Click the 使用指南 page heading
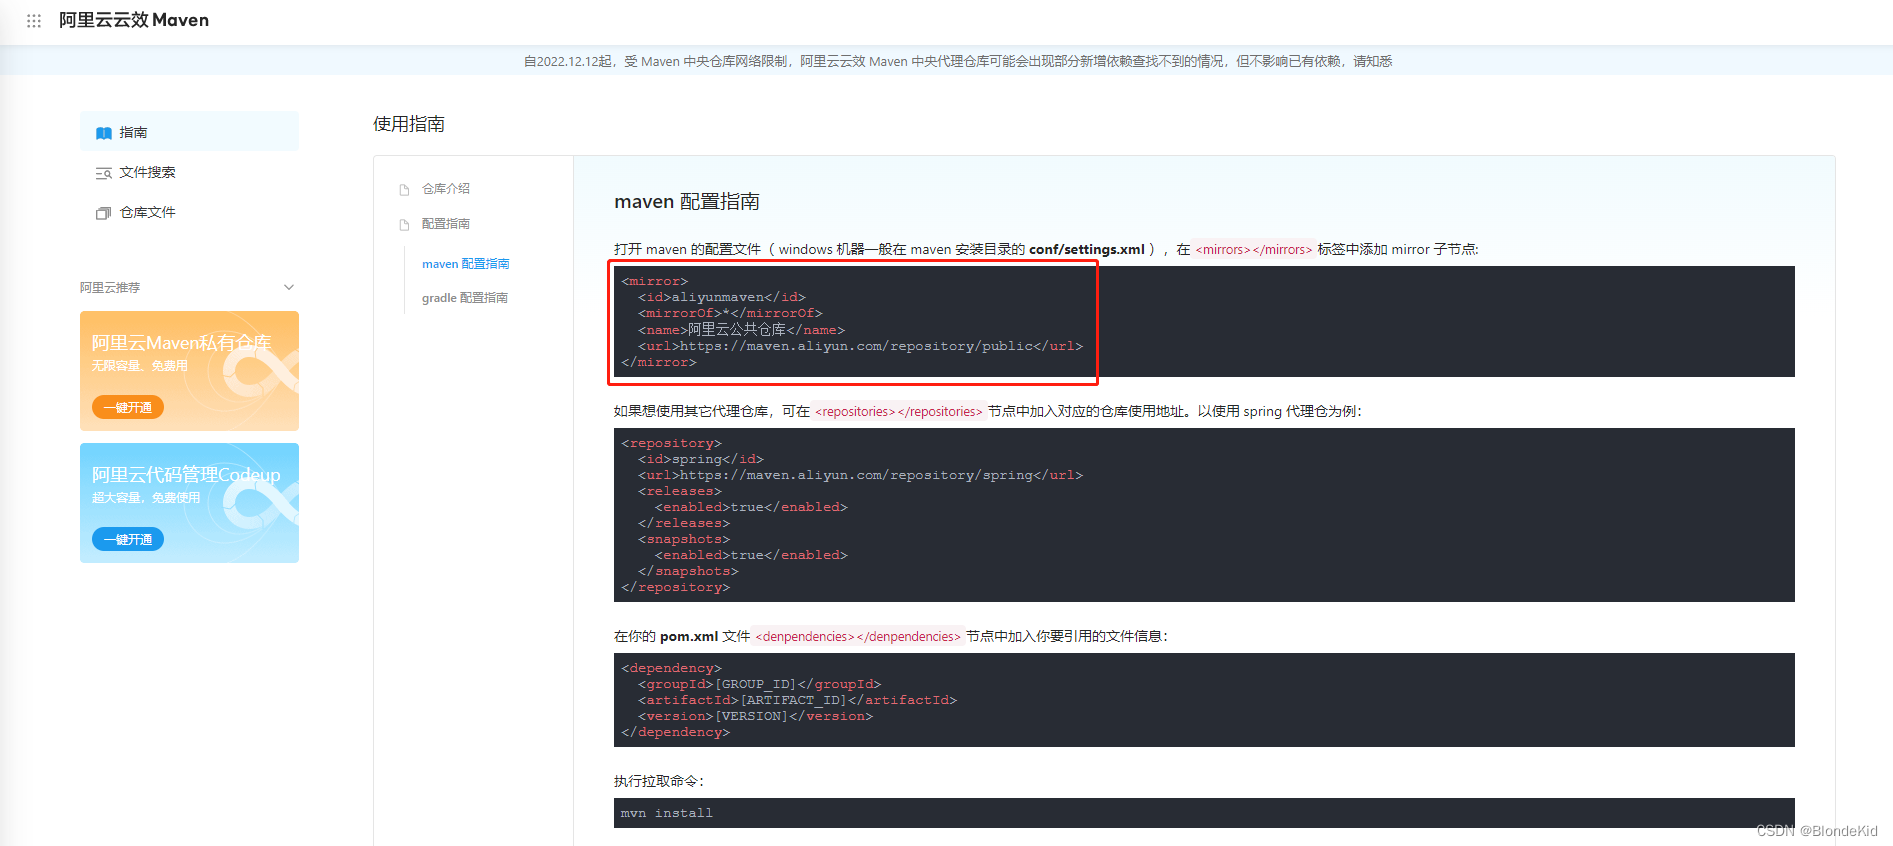Viewport: 1893px width, 846px height. pyautogui.click(x=409, y=124)
